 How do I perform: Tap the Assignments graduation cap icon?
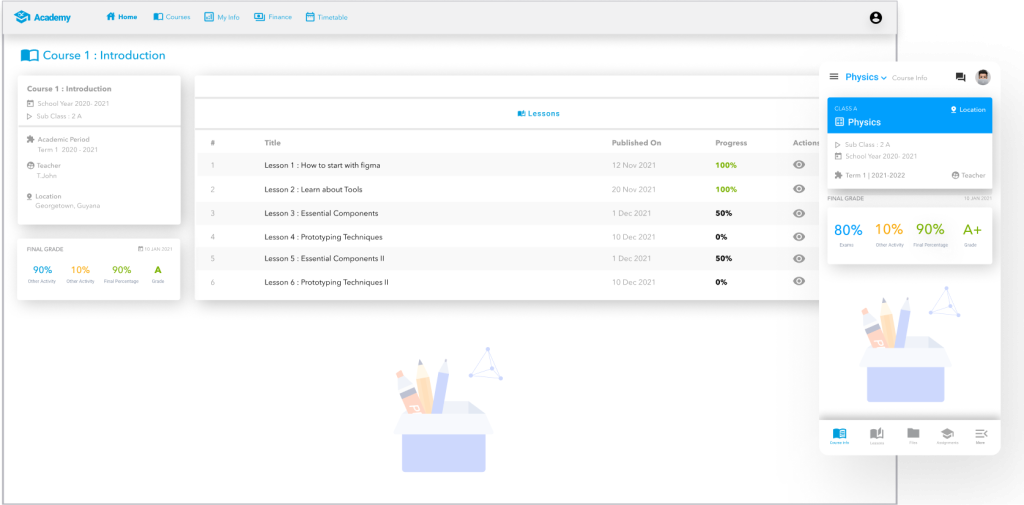[x=945, y=434]
